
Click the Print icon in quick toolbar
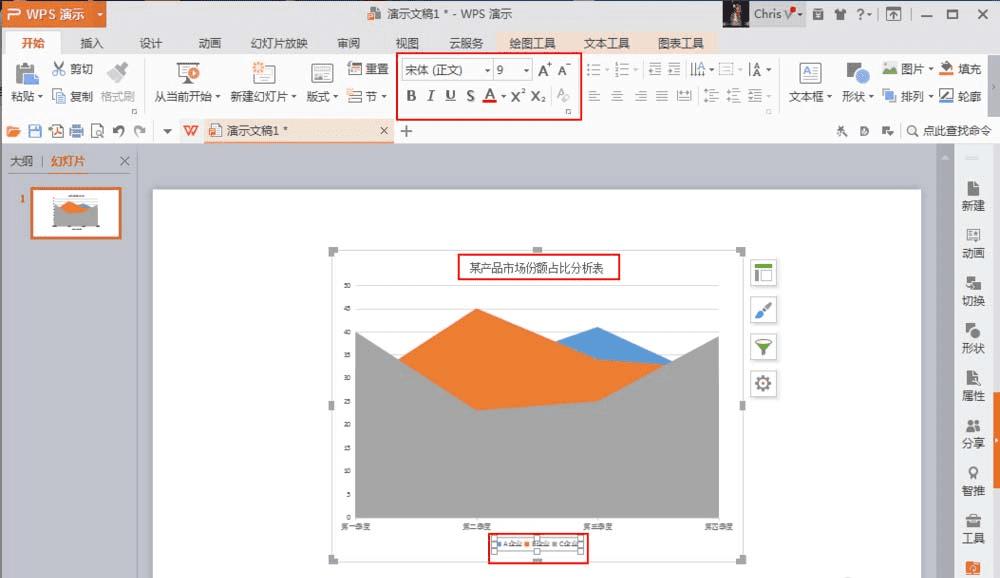click(x=77, y=131)
